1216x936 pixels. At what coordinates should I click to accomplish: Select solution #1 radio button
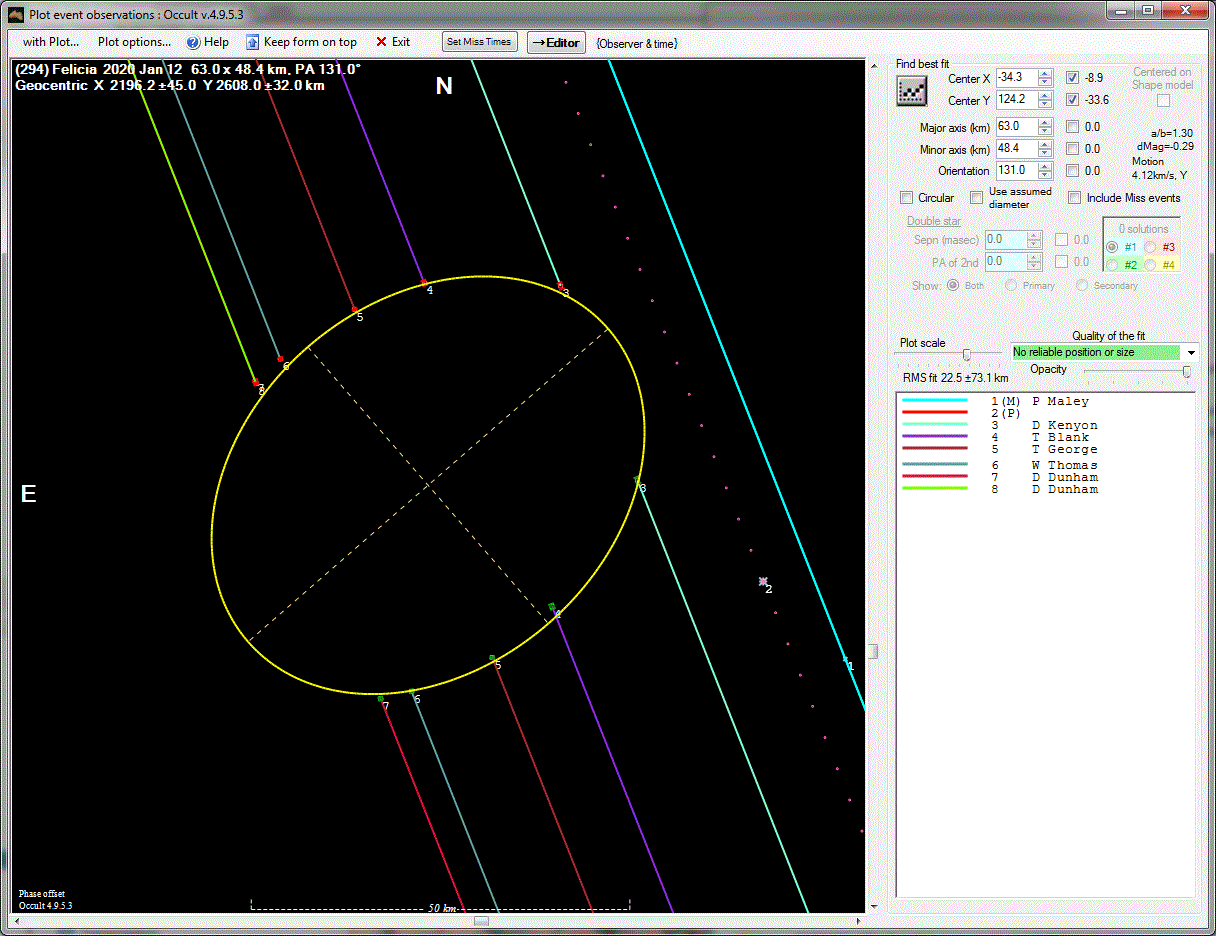[1112, 247]
